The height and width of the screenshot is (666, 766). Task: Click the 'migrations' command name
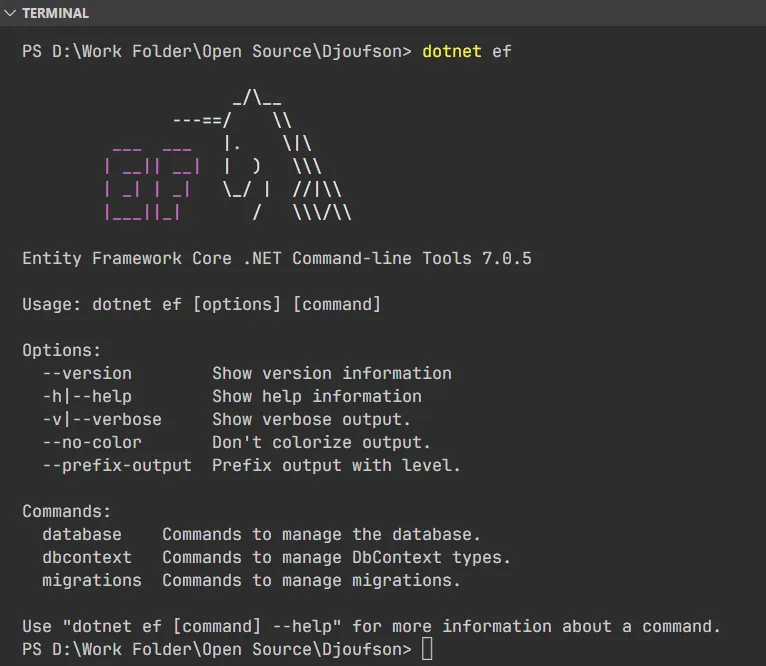(x=92, y=580)
